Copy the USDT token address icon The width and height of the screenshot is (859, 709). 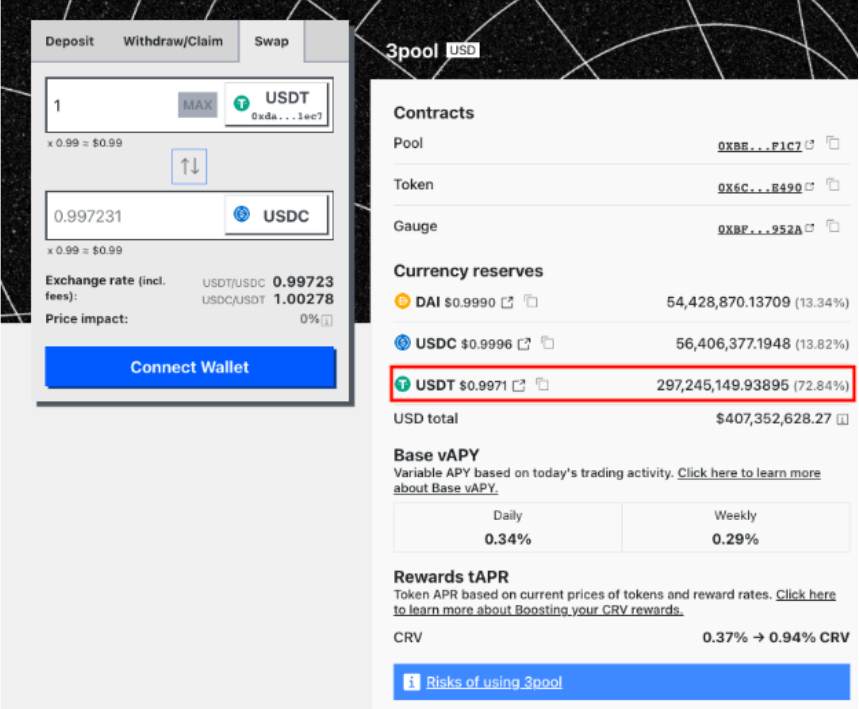541,384
